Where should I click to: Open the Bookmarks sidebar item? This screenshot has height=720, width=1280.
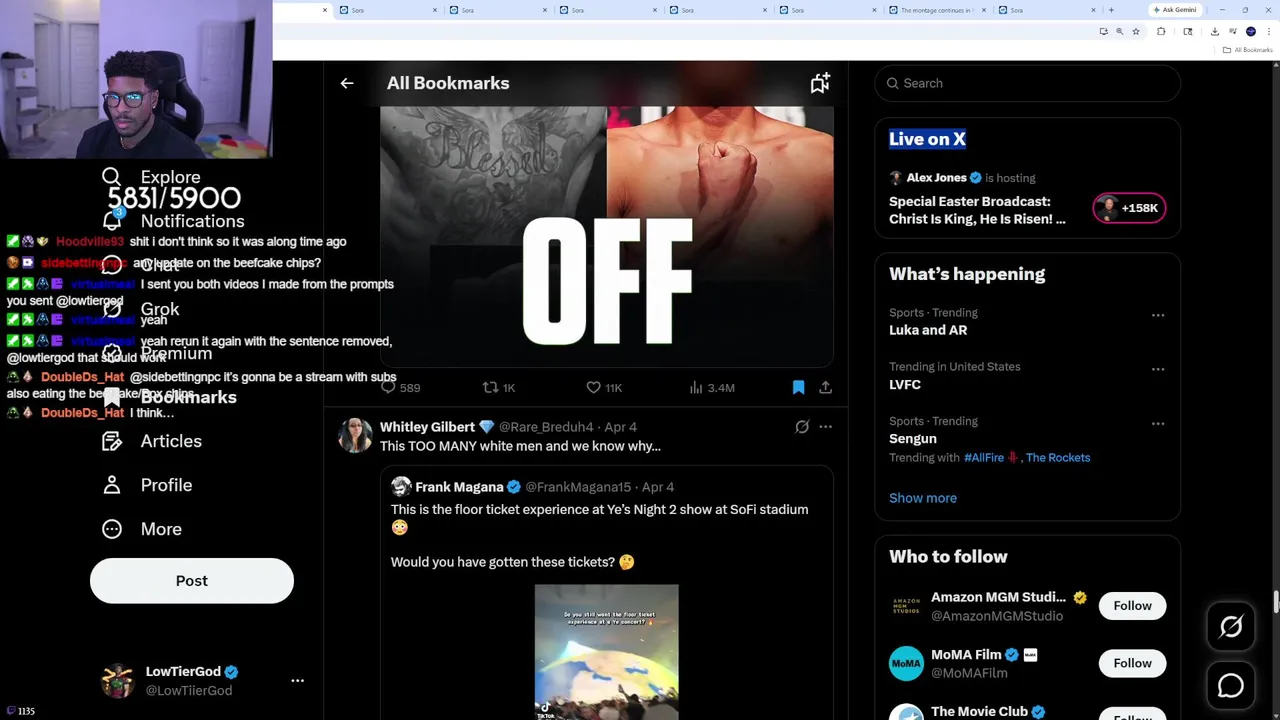(x=170, y=397)
